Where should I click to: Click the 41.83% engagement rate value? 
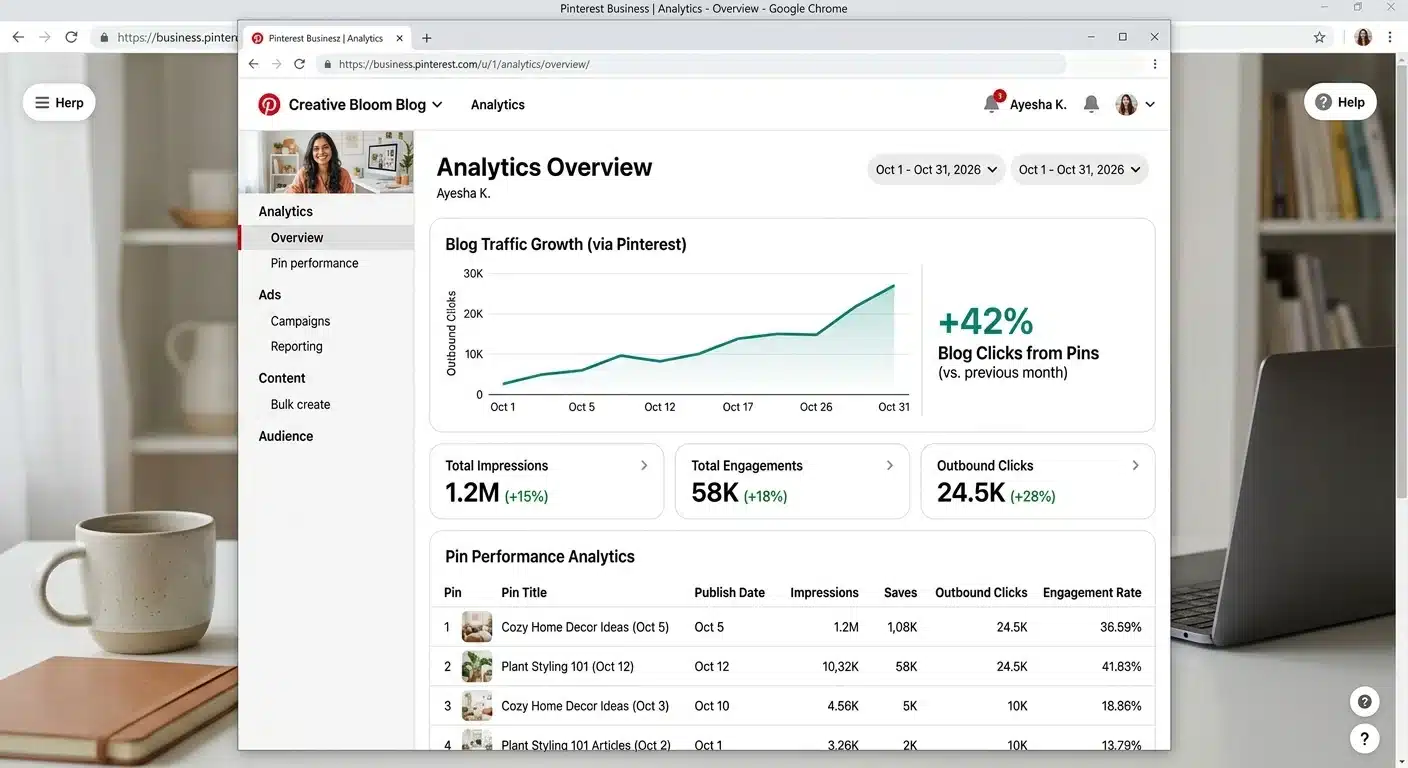pyautogui.click(x=1121, y=666)
